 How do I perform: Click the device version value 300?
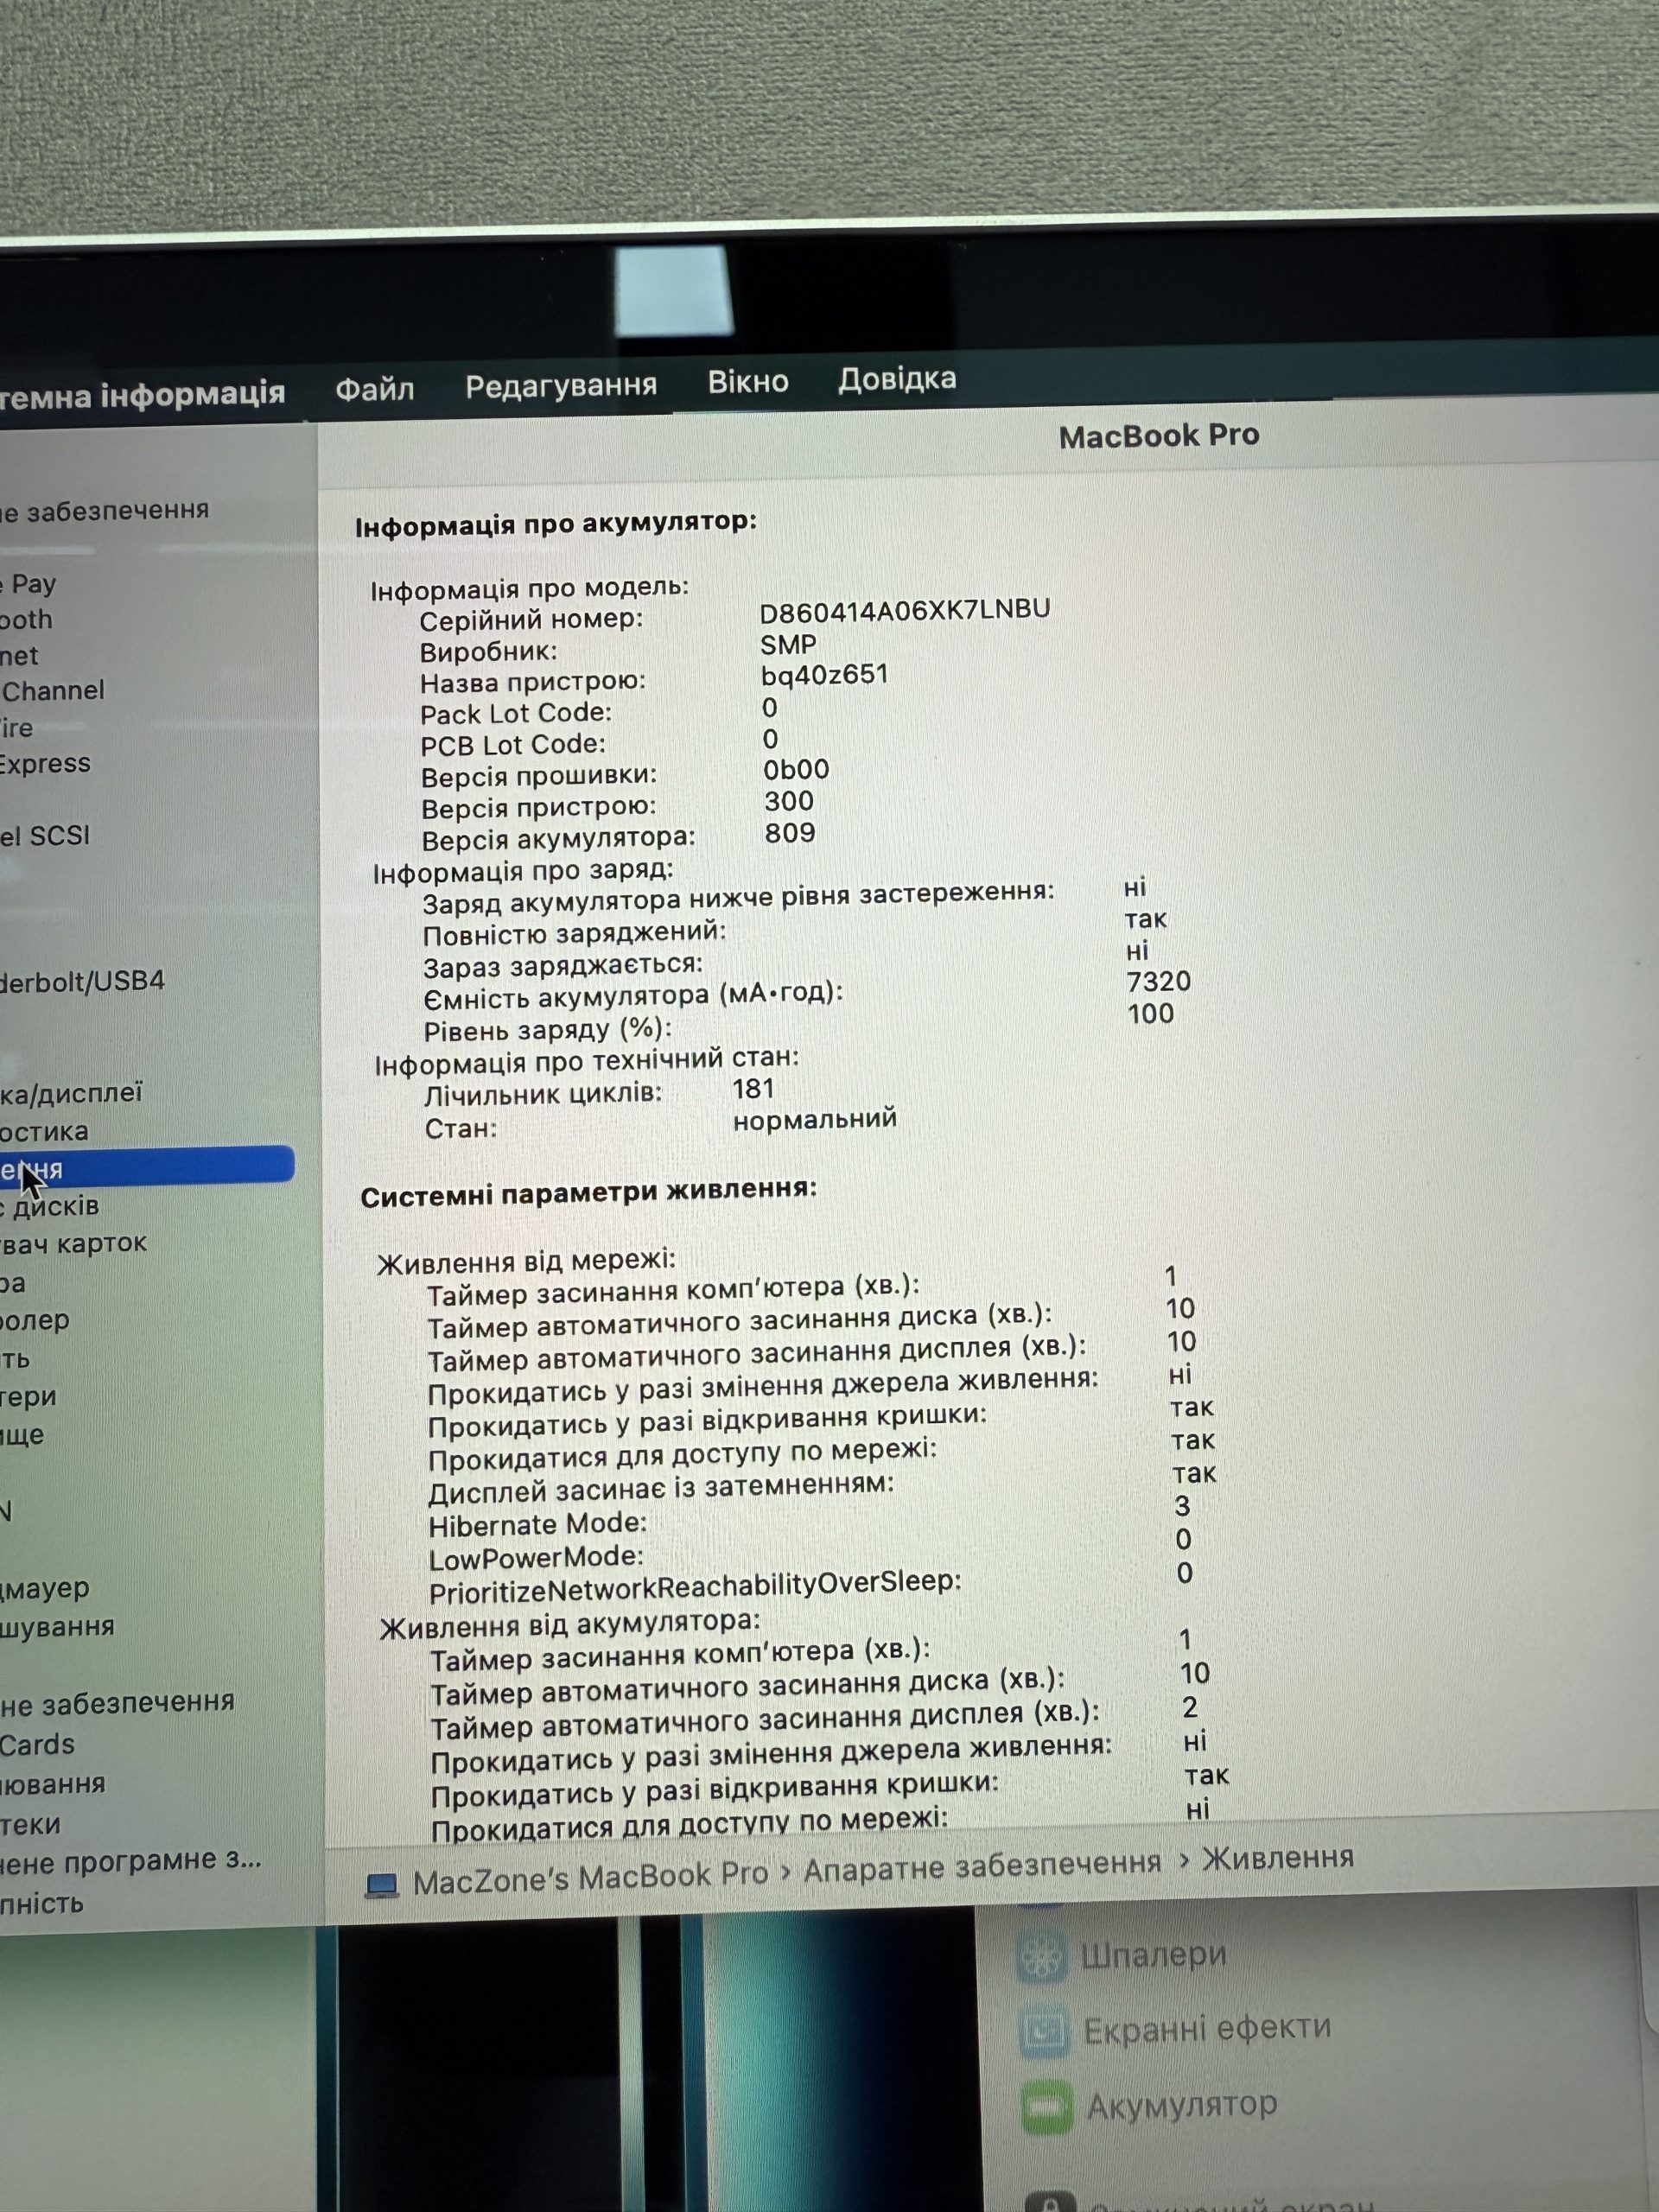coord(789,802)
